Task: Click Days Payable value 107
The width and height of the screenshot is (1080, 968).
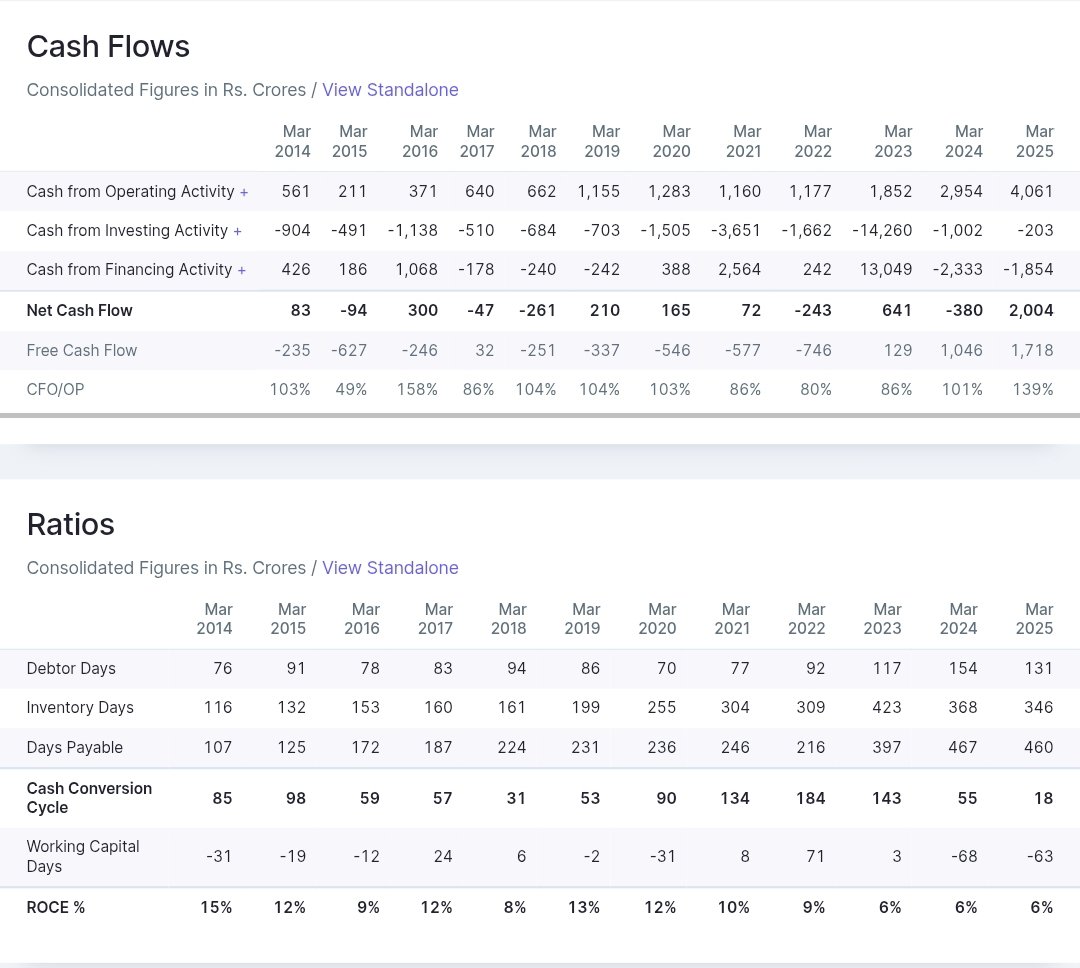Action: [x=218, y=748]
